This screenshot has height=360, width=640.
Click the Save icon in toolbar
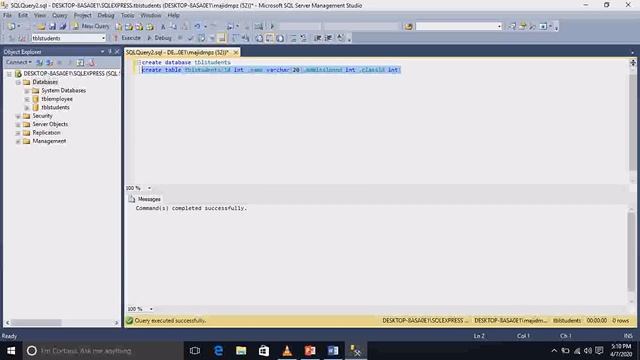(52, 26)
